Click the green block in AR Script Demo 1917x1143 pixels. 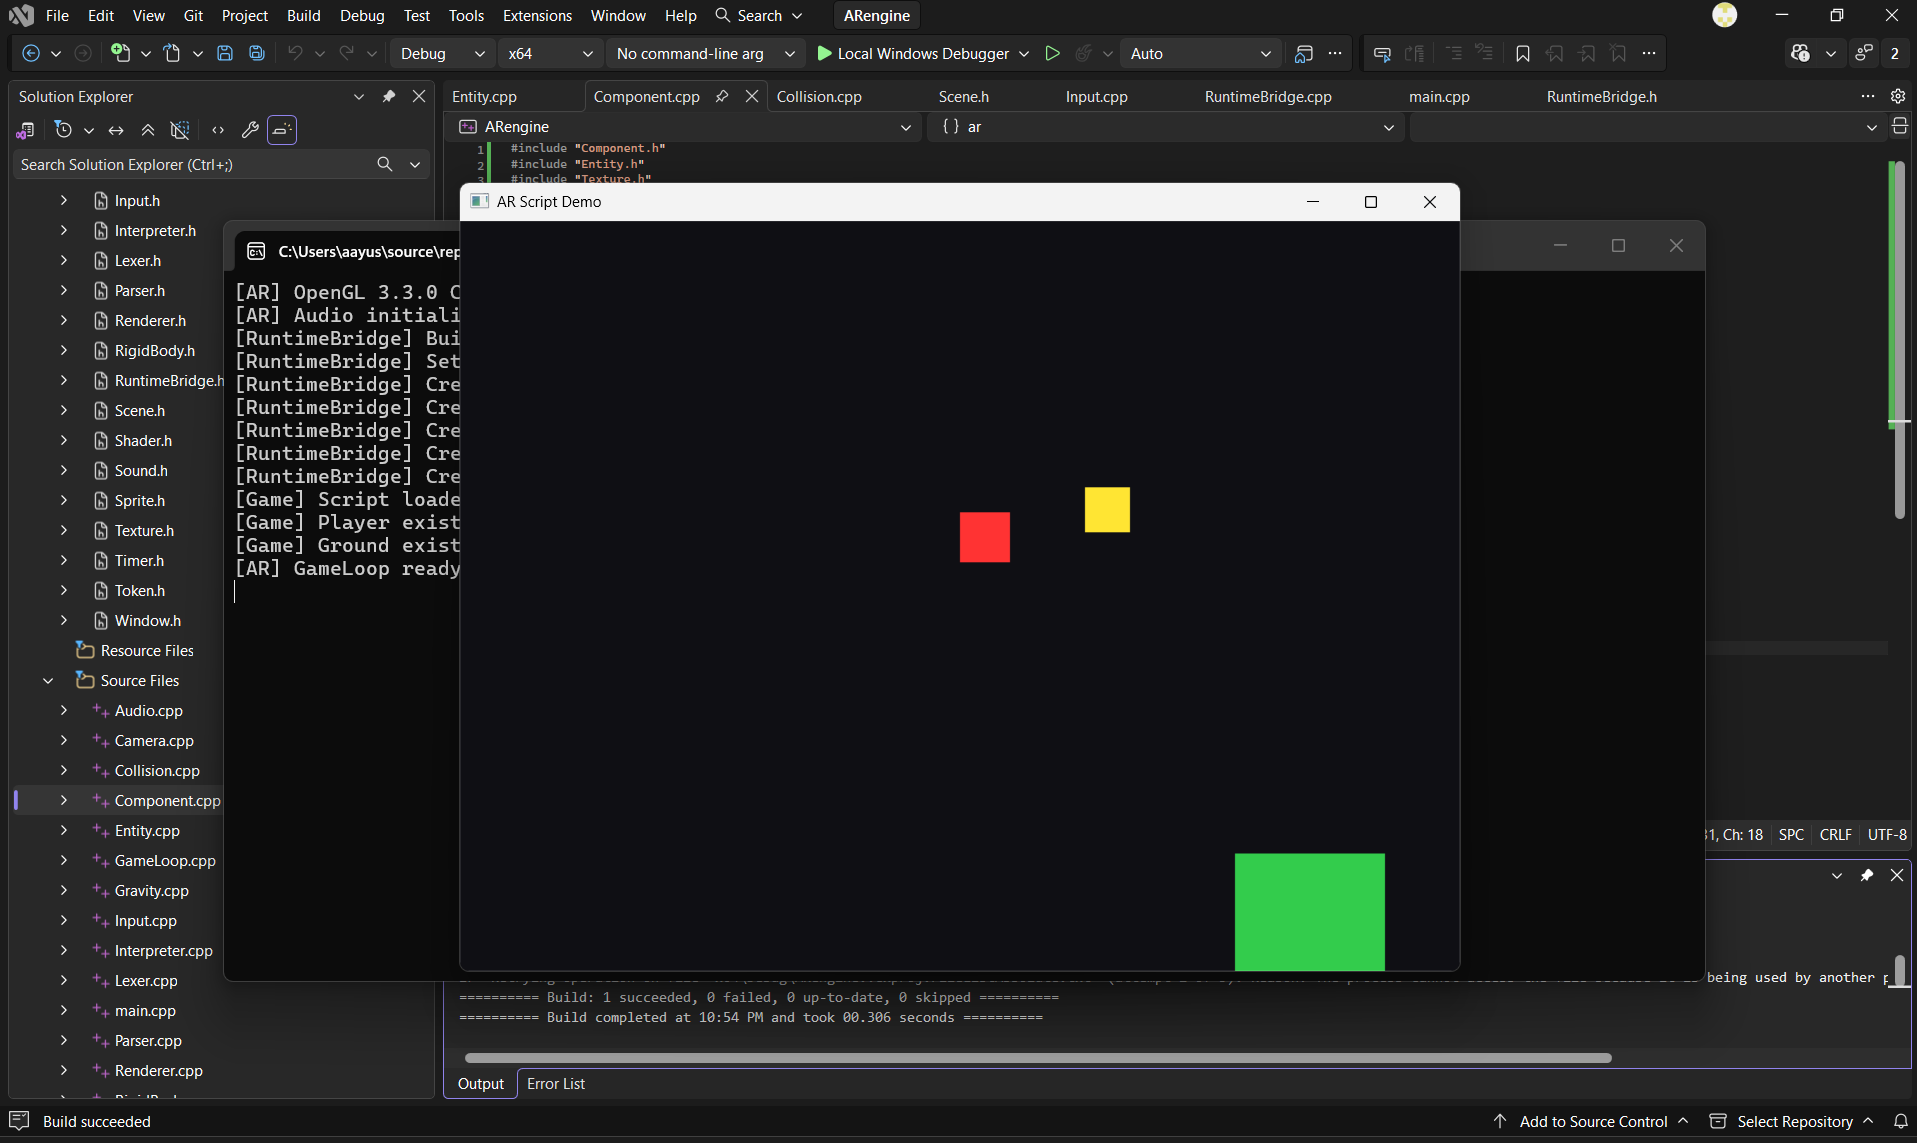1310,912
